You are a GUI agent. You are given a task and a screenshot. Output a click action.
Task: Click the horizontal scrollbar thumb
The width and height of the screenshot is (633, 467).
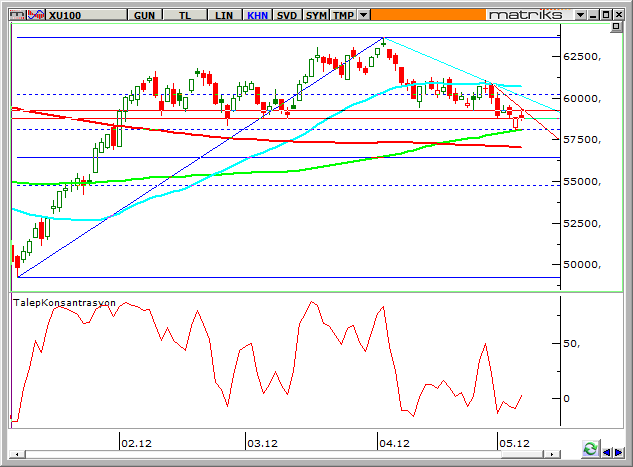[x=522, y=454]
